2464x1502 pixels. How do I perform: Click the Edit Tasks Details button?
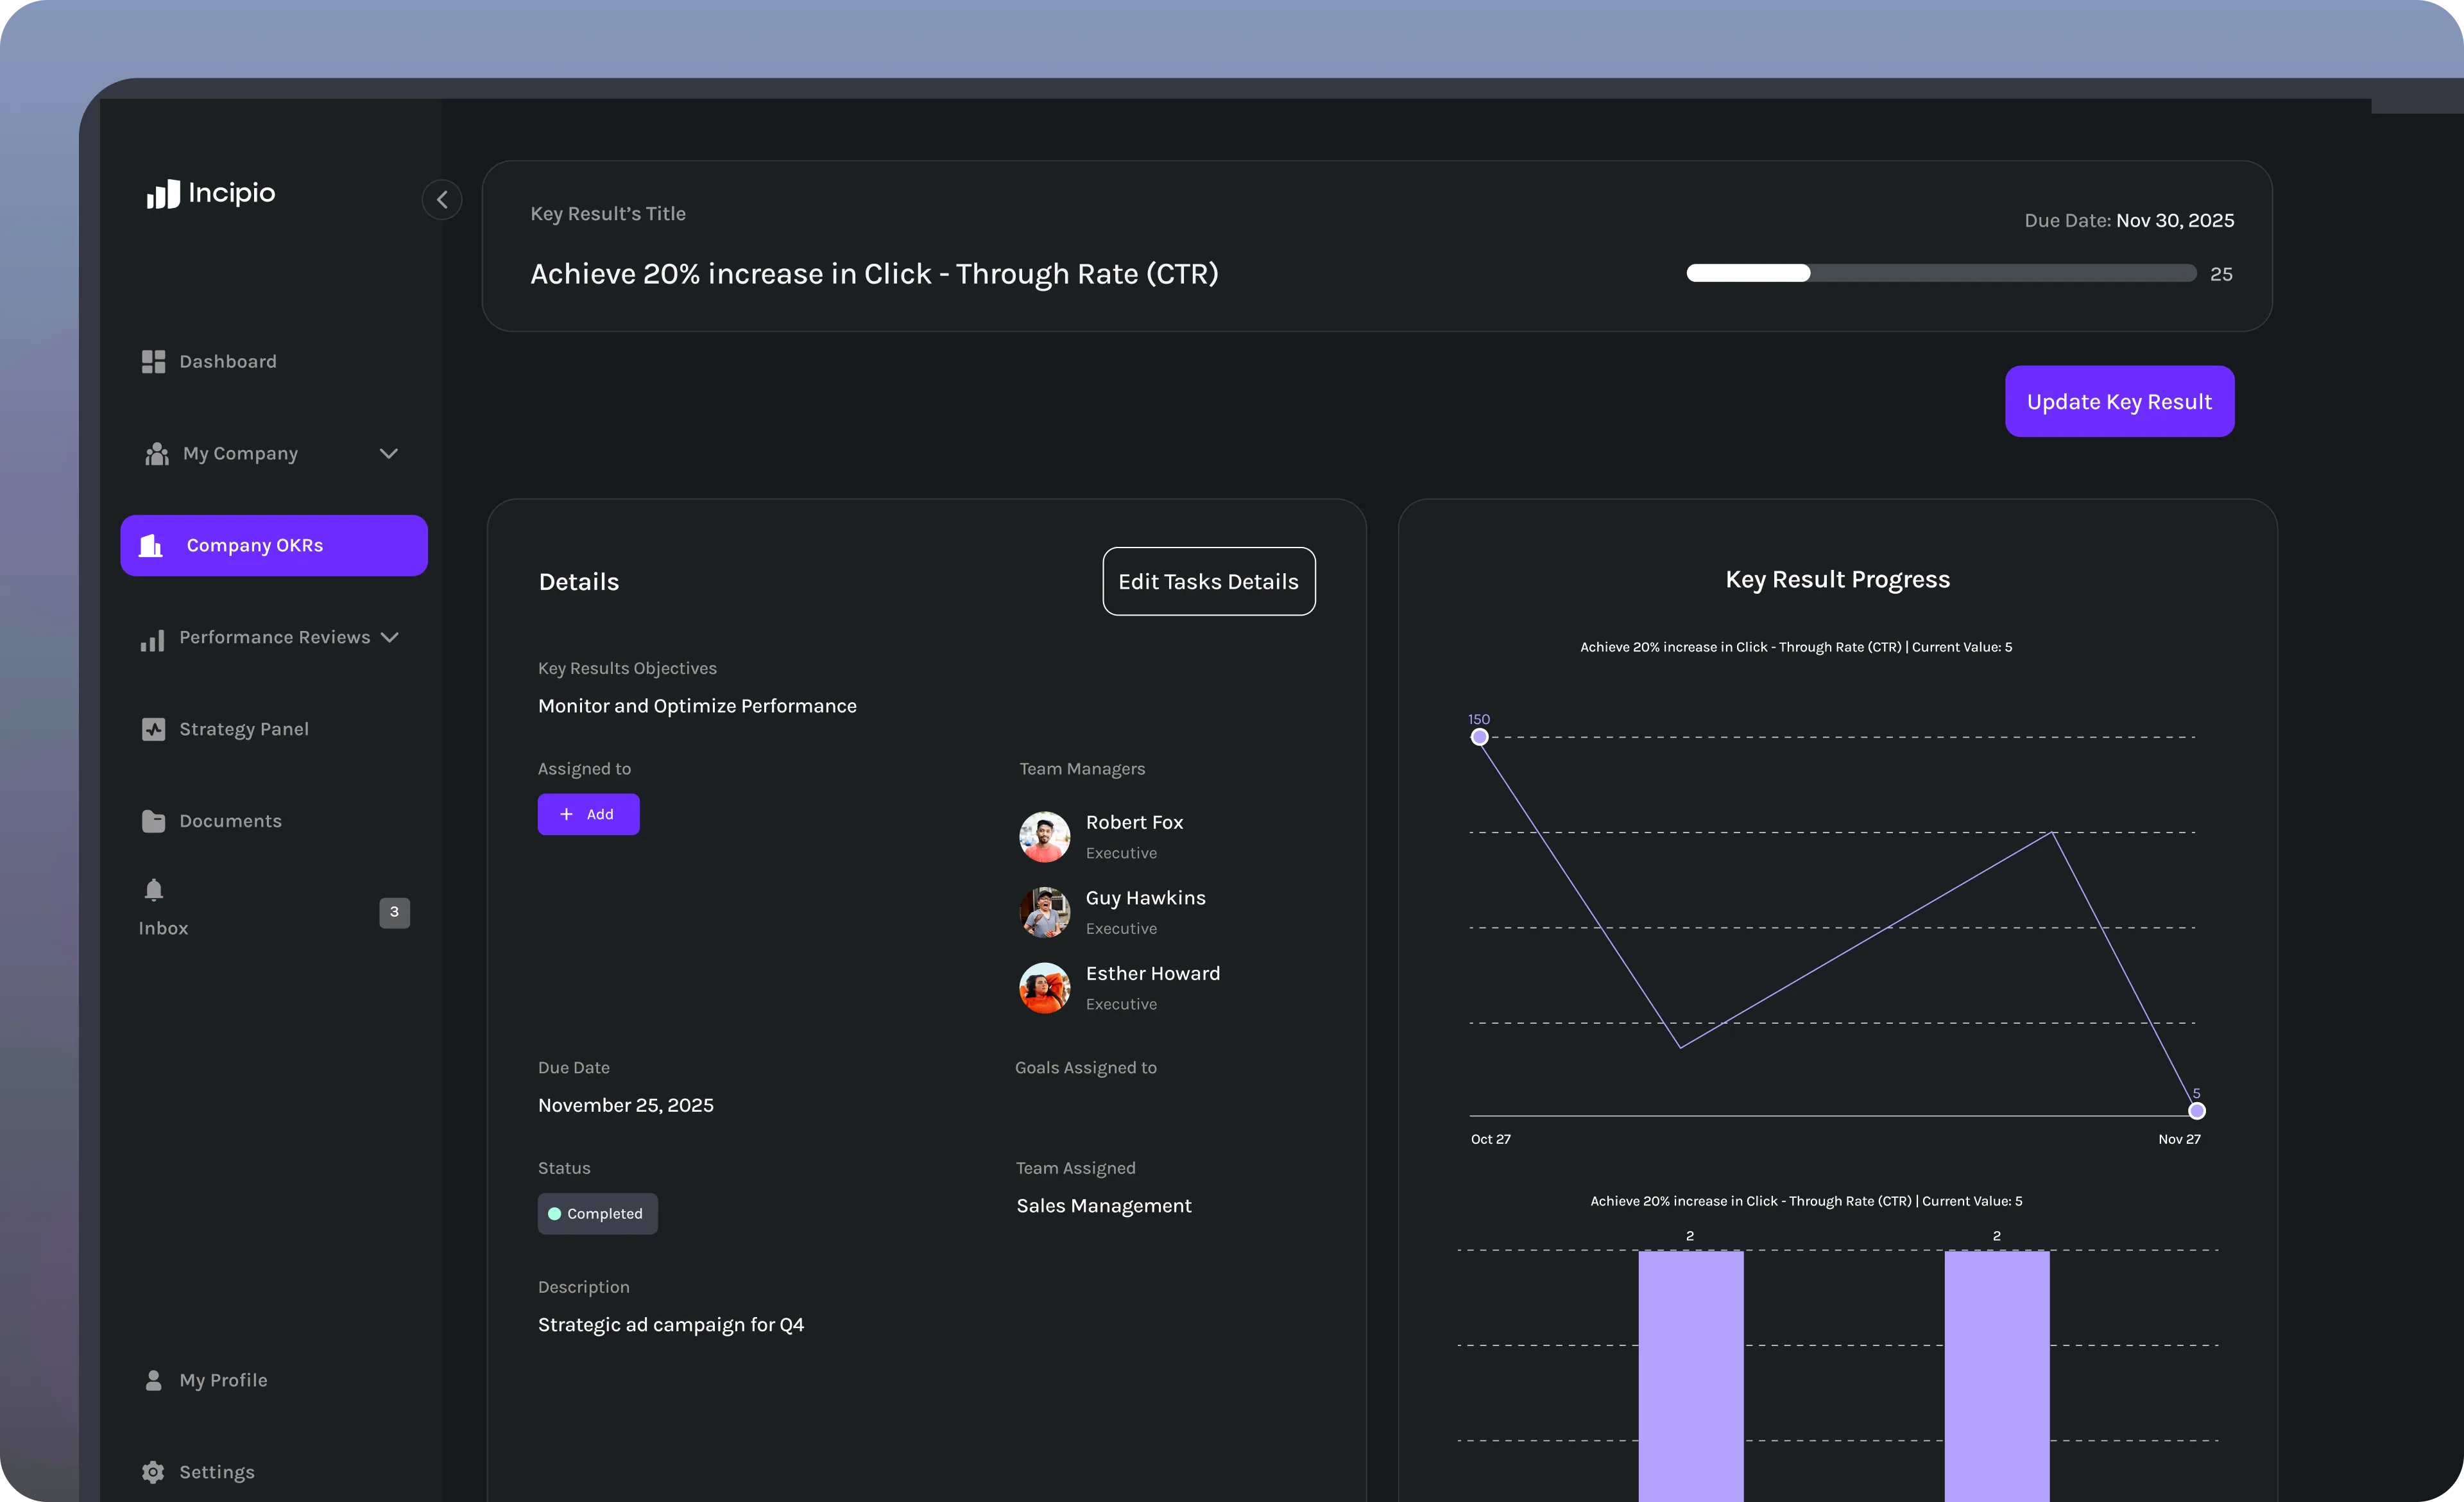tap(1208, 581)
